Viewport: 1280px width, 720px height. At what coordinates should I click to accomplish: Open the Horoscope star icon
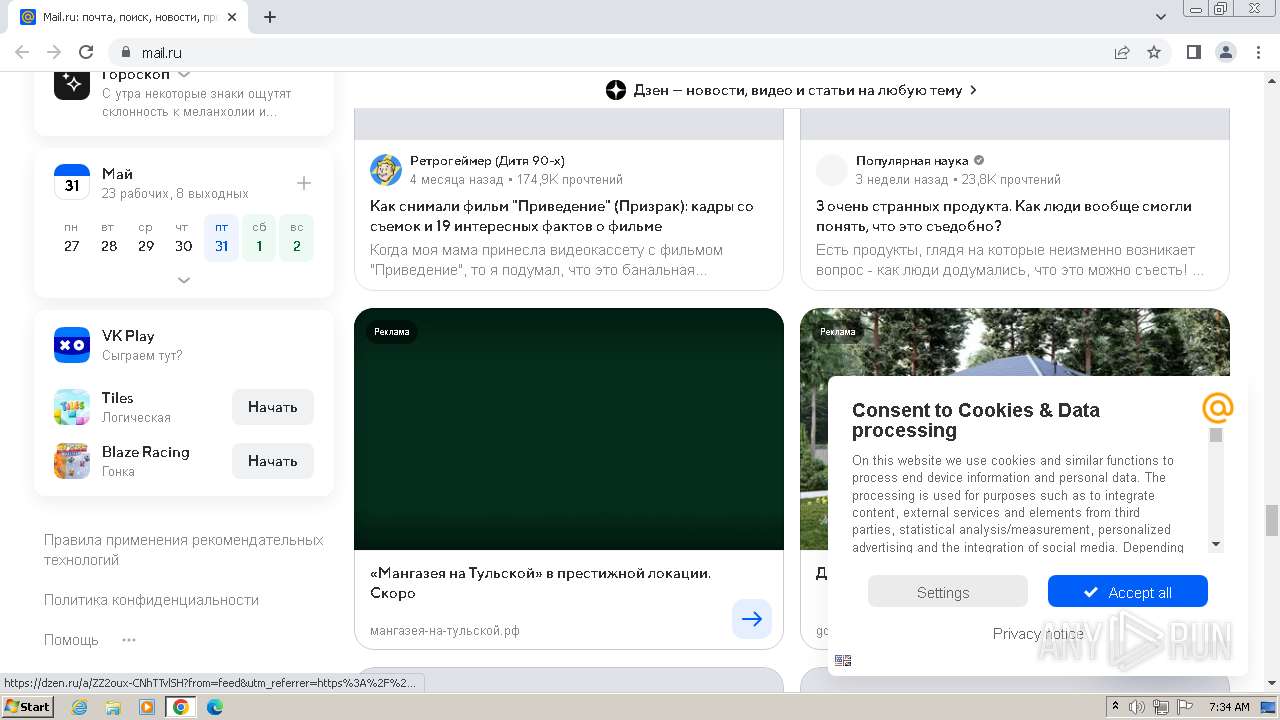pos(72,84)
